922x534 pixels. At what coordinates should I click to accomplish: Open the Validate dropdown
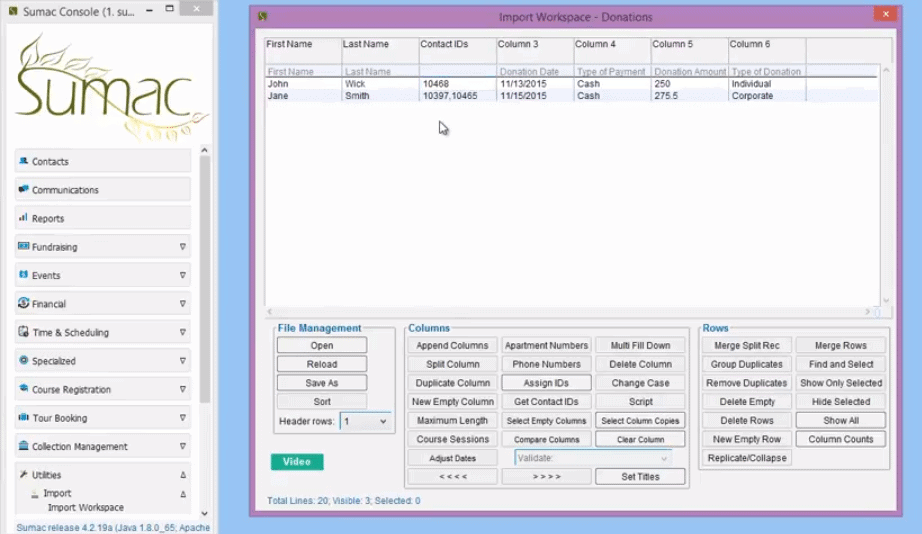(593, 458)
